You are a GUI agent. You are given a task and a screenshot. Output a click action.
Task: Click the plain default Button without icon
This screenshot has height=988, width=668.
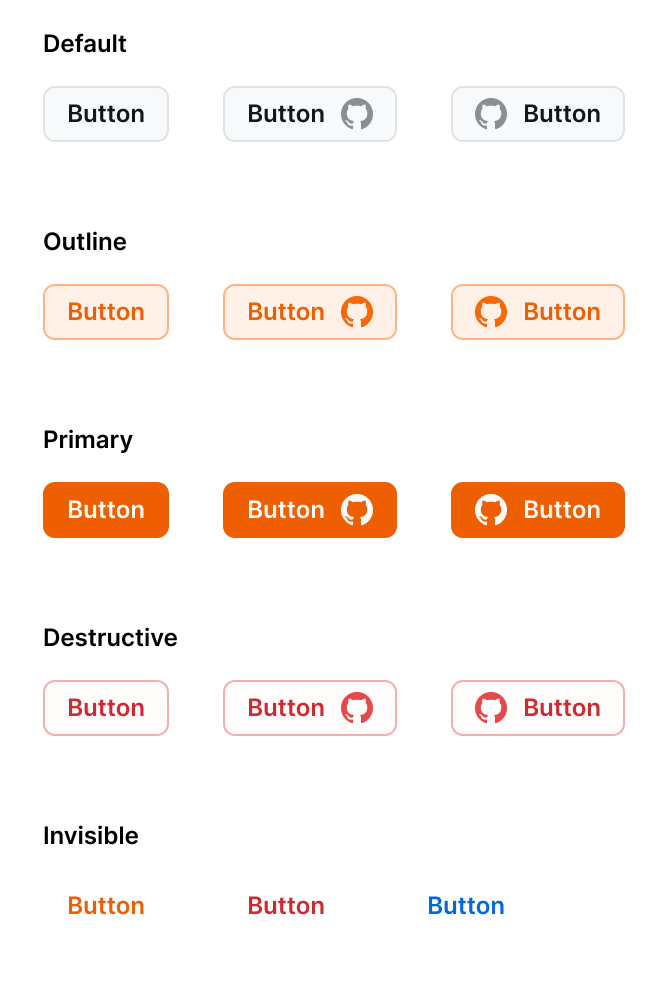106,114
